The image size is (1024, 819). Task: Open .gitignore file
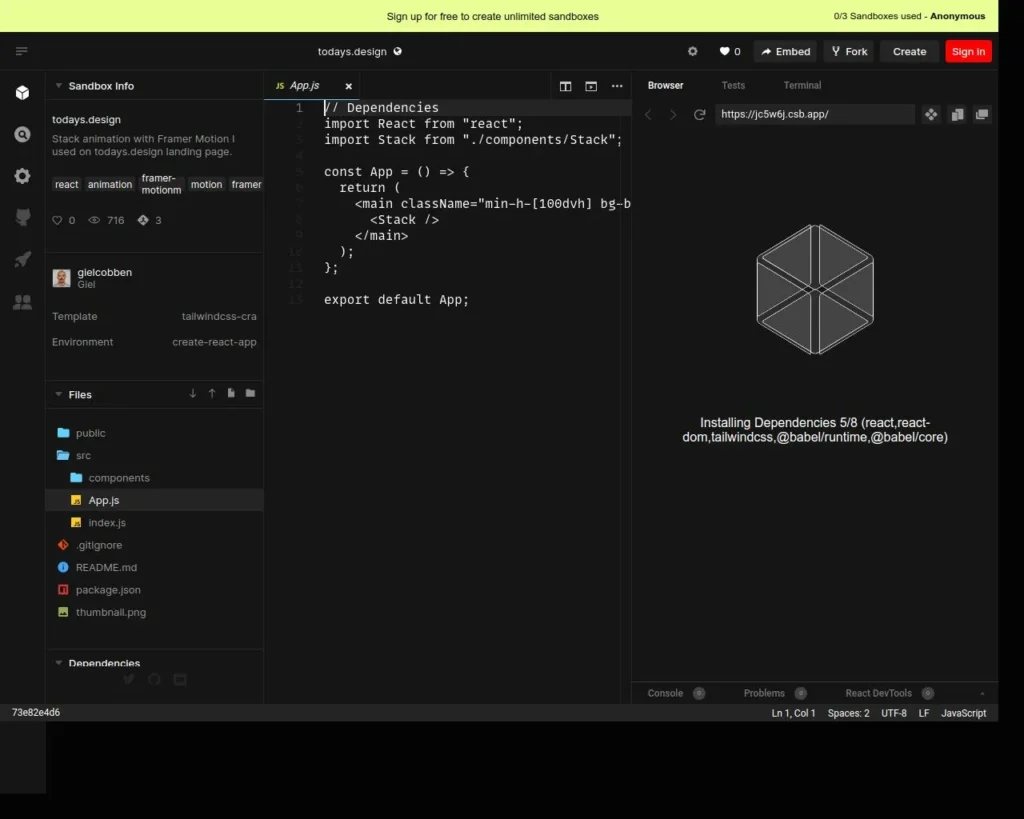tap(154, 545)
